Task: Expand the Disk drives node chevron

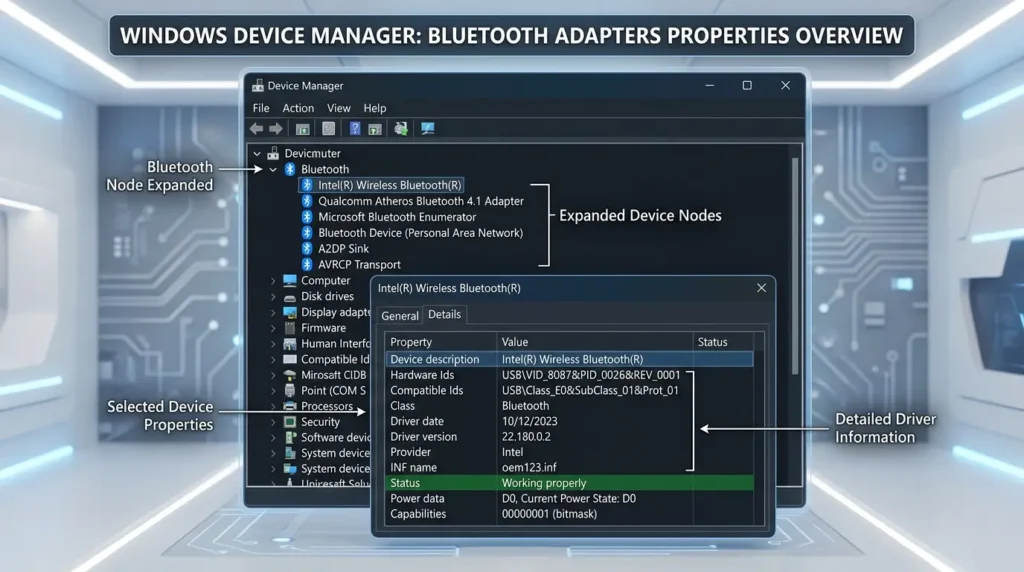Action: 273,296
